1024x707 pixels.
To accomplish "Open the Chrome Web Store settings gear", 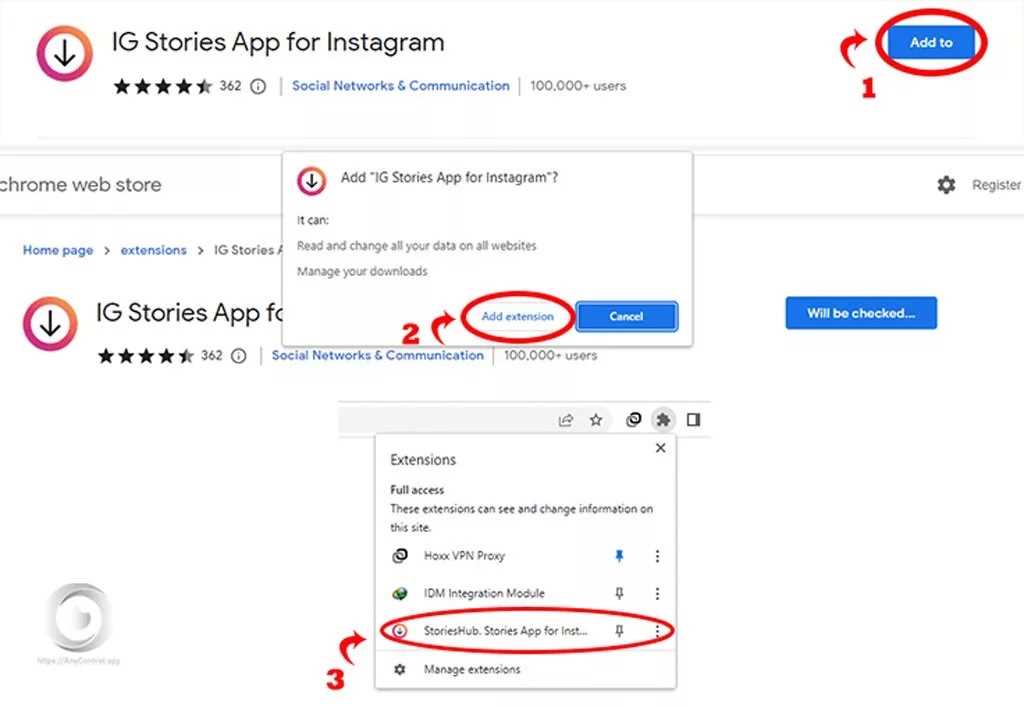I will click(946, 185).
